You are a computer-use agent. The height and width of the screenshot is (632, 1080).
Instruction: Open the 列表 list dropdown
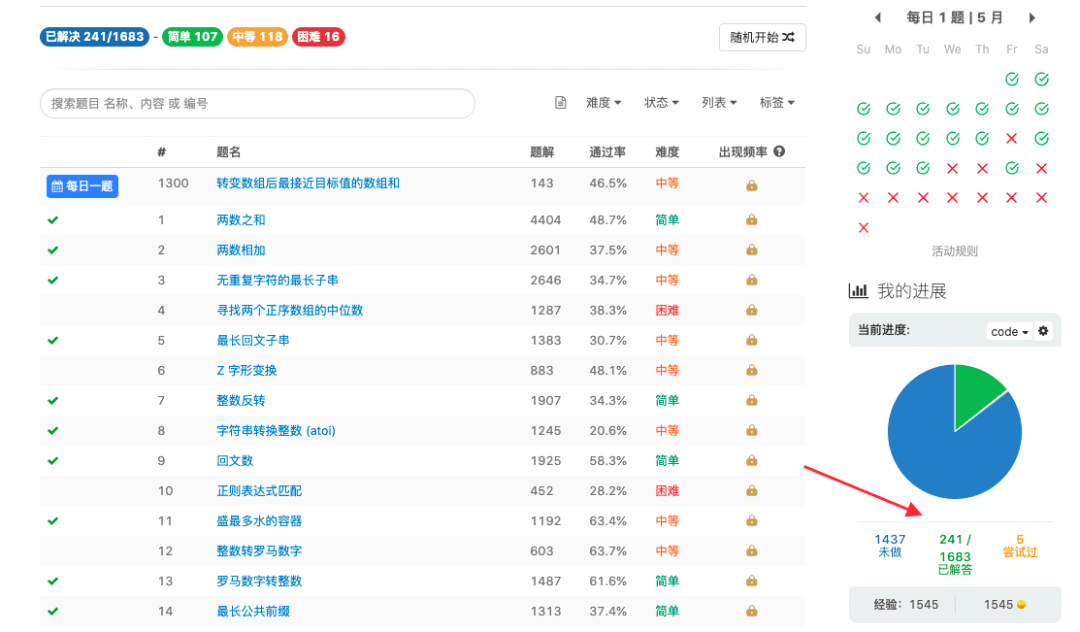(x=719, y=103)
